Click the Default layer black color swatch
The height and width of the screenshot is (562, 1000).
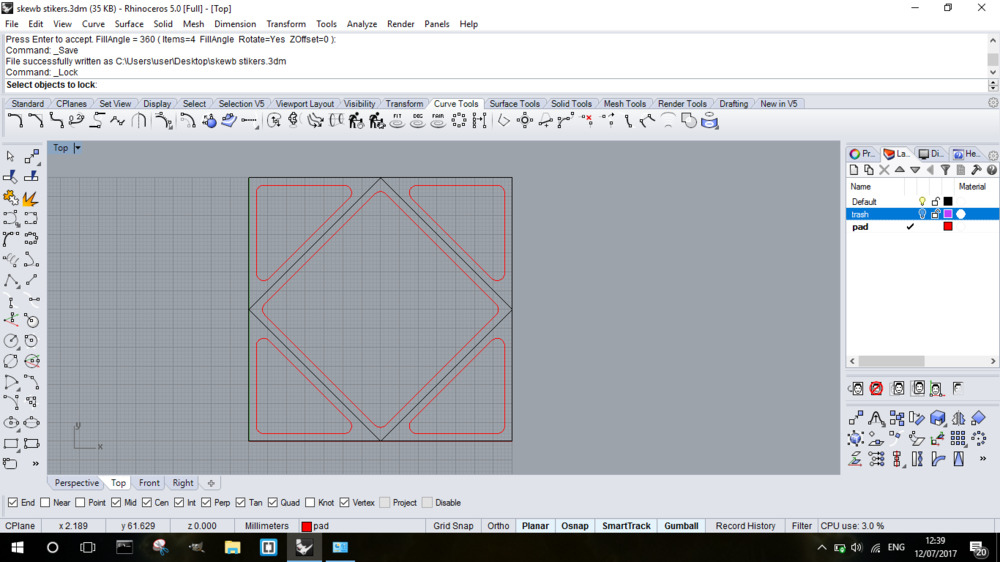click(948, 202)
